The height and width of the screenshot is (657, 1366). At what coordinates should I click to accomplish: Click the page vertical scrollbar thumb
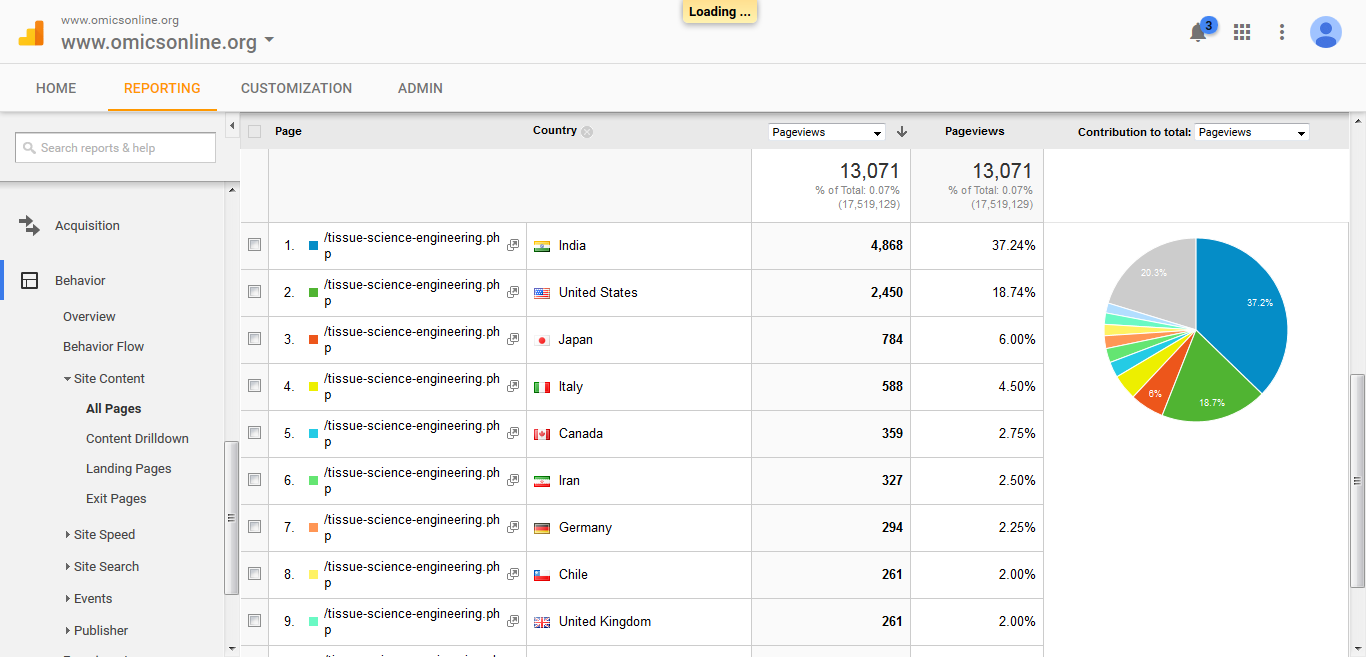[x=1357, y=480]
